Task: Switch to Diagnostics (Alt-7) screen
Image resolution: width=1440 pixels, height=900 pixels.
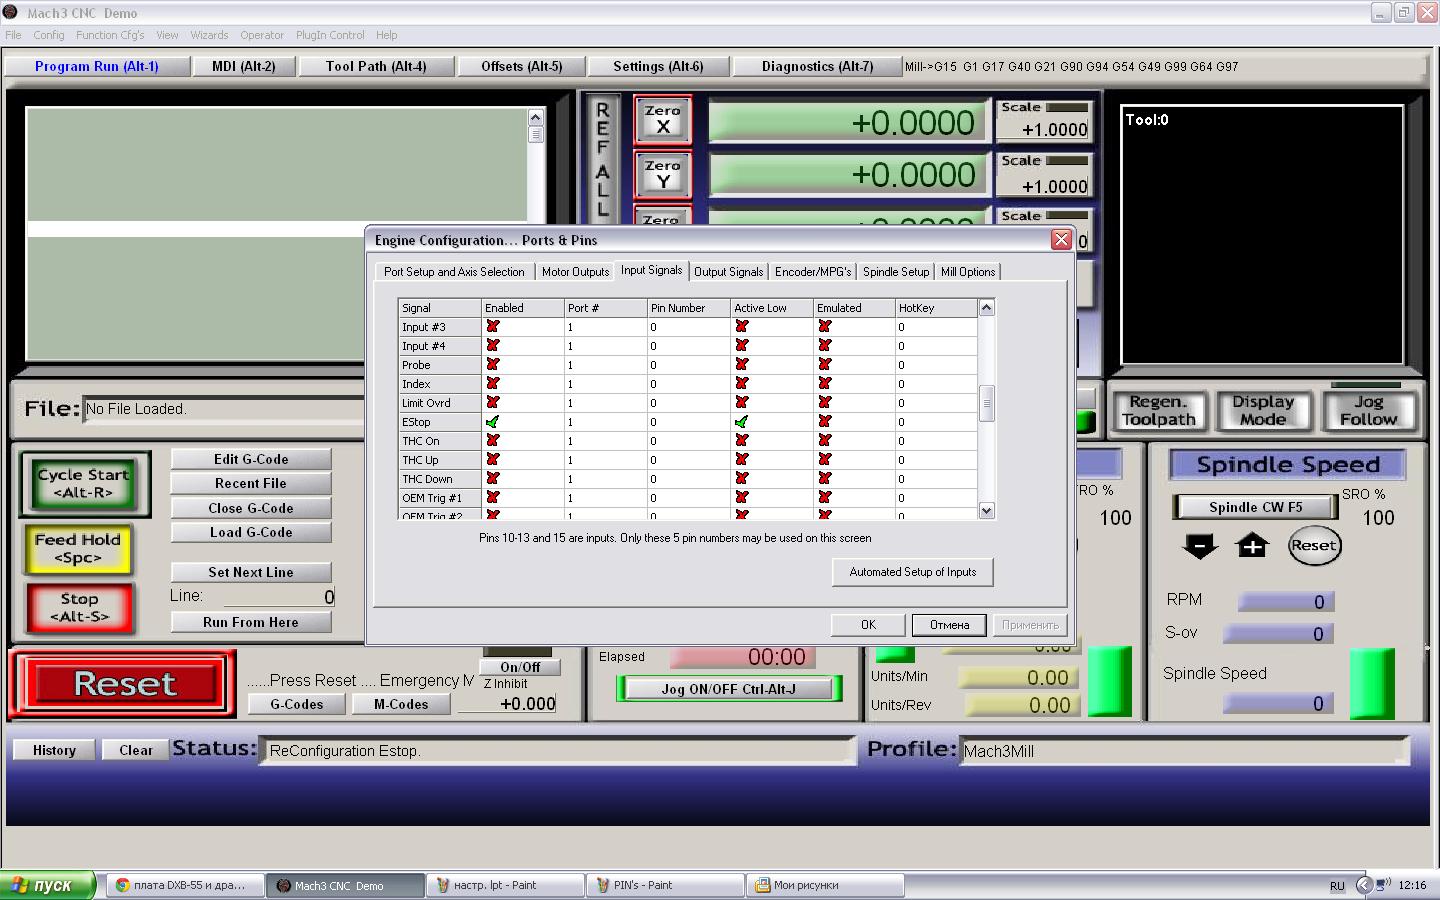Action: tap(817, 67)
